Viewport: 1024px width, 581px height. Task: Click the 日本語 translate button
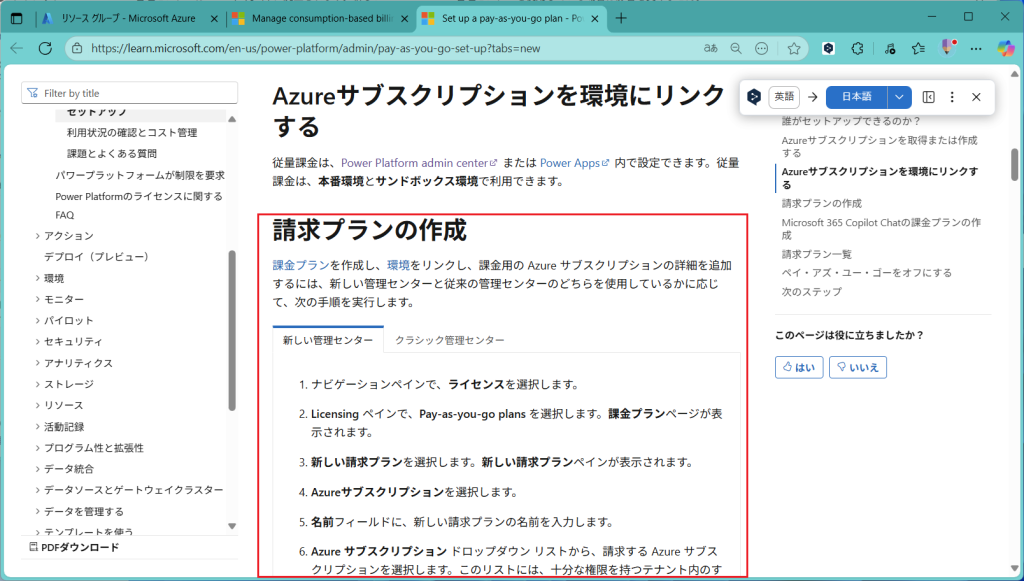[x=856, y=97]
